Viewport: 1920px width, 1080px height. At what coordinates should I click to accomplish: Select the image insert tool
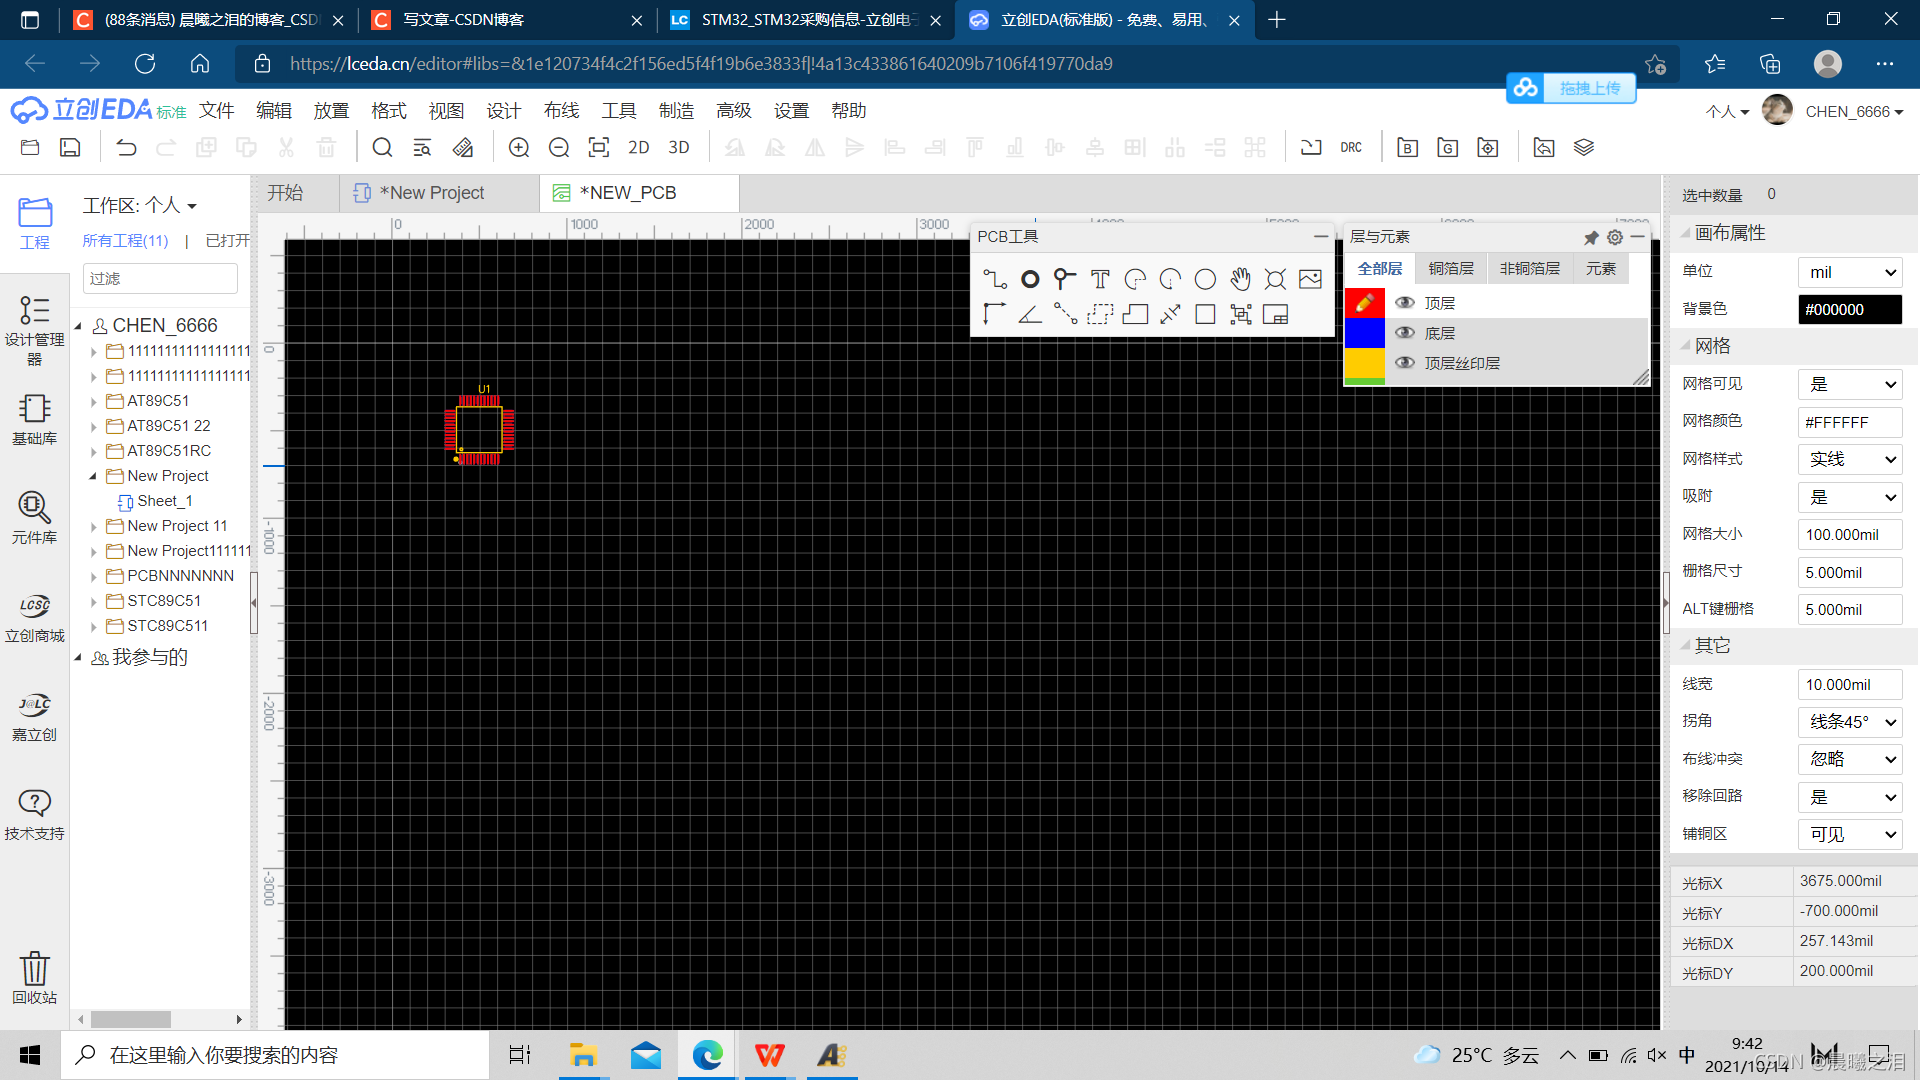tap(1310, 279)
